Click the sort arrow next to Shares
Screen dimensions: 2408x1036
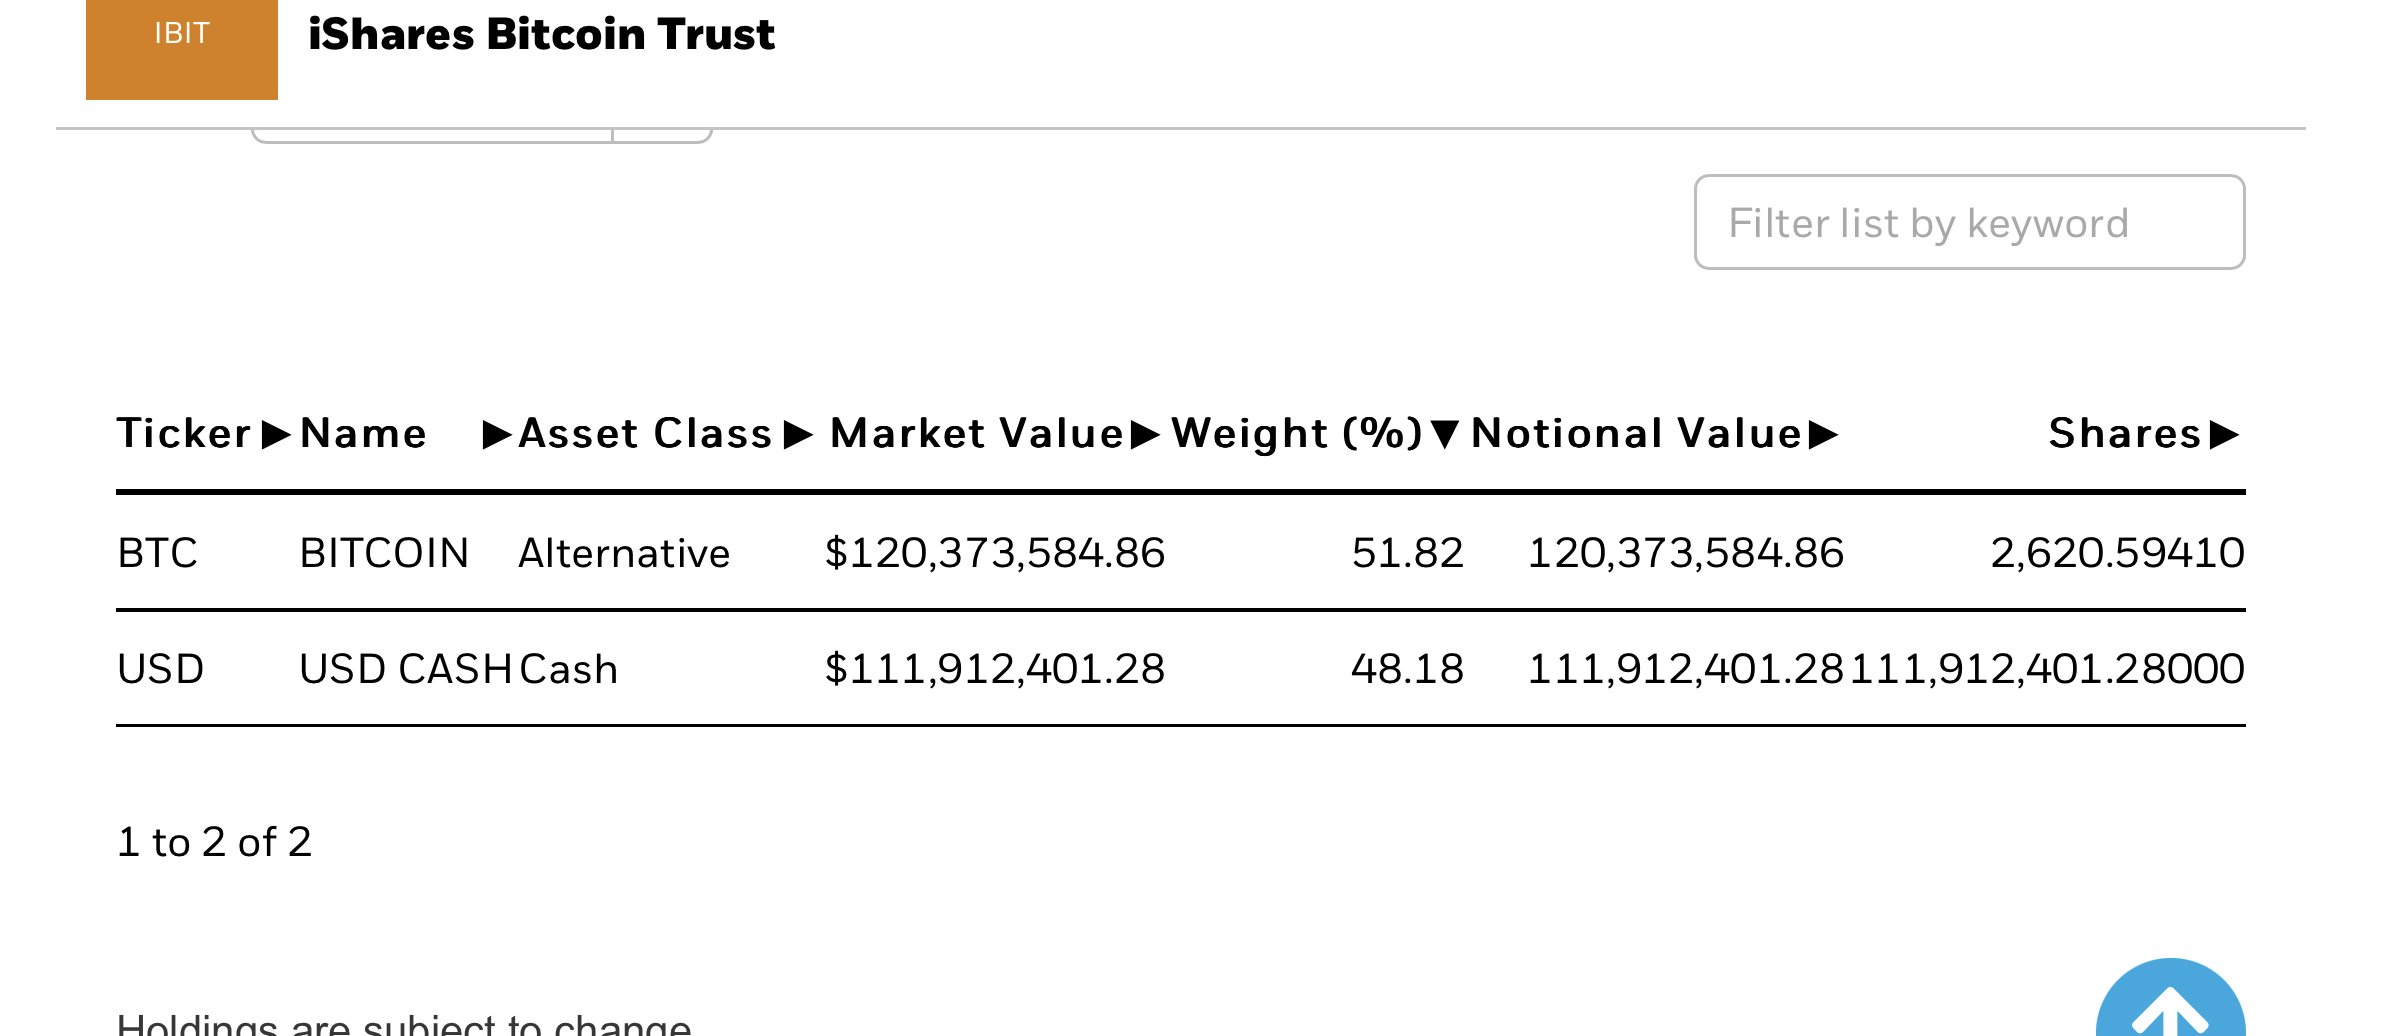point(2224,435)
